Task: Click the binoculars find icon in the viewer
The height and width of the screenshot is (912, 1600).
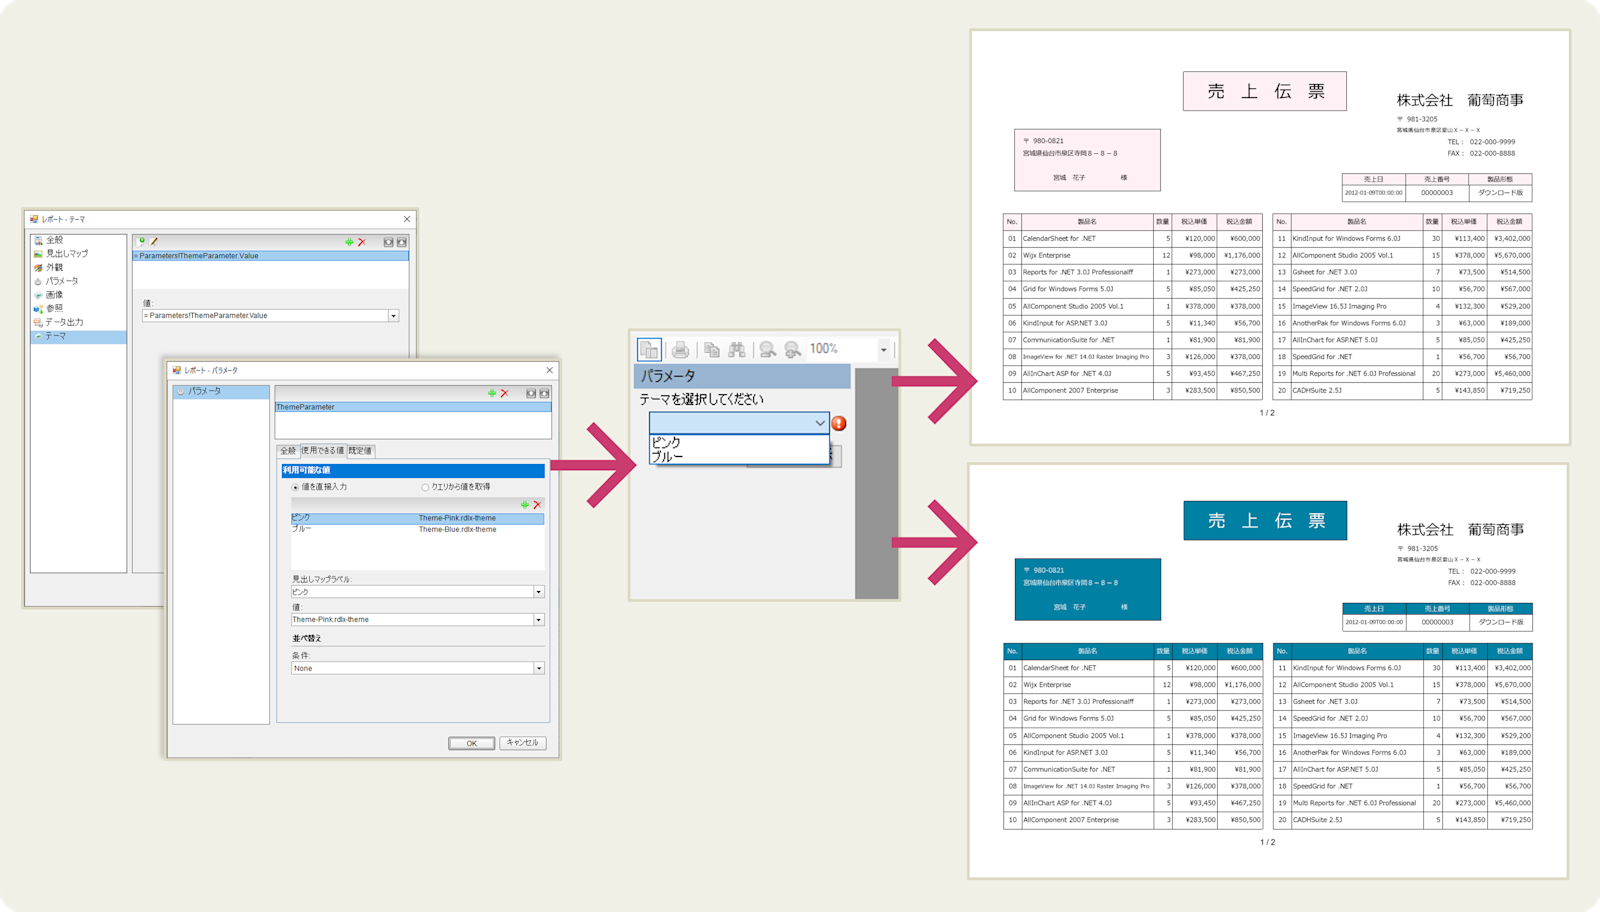Action: 737,349
